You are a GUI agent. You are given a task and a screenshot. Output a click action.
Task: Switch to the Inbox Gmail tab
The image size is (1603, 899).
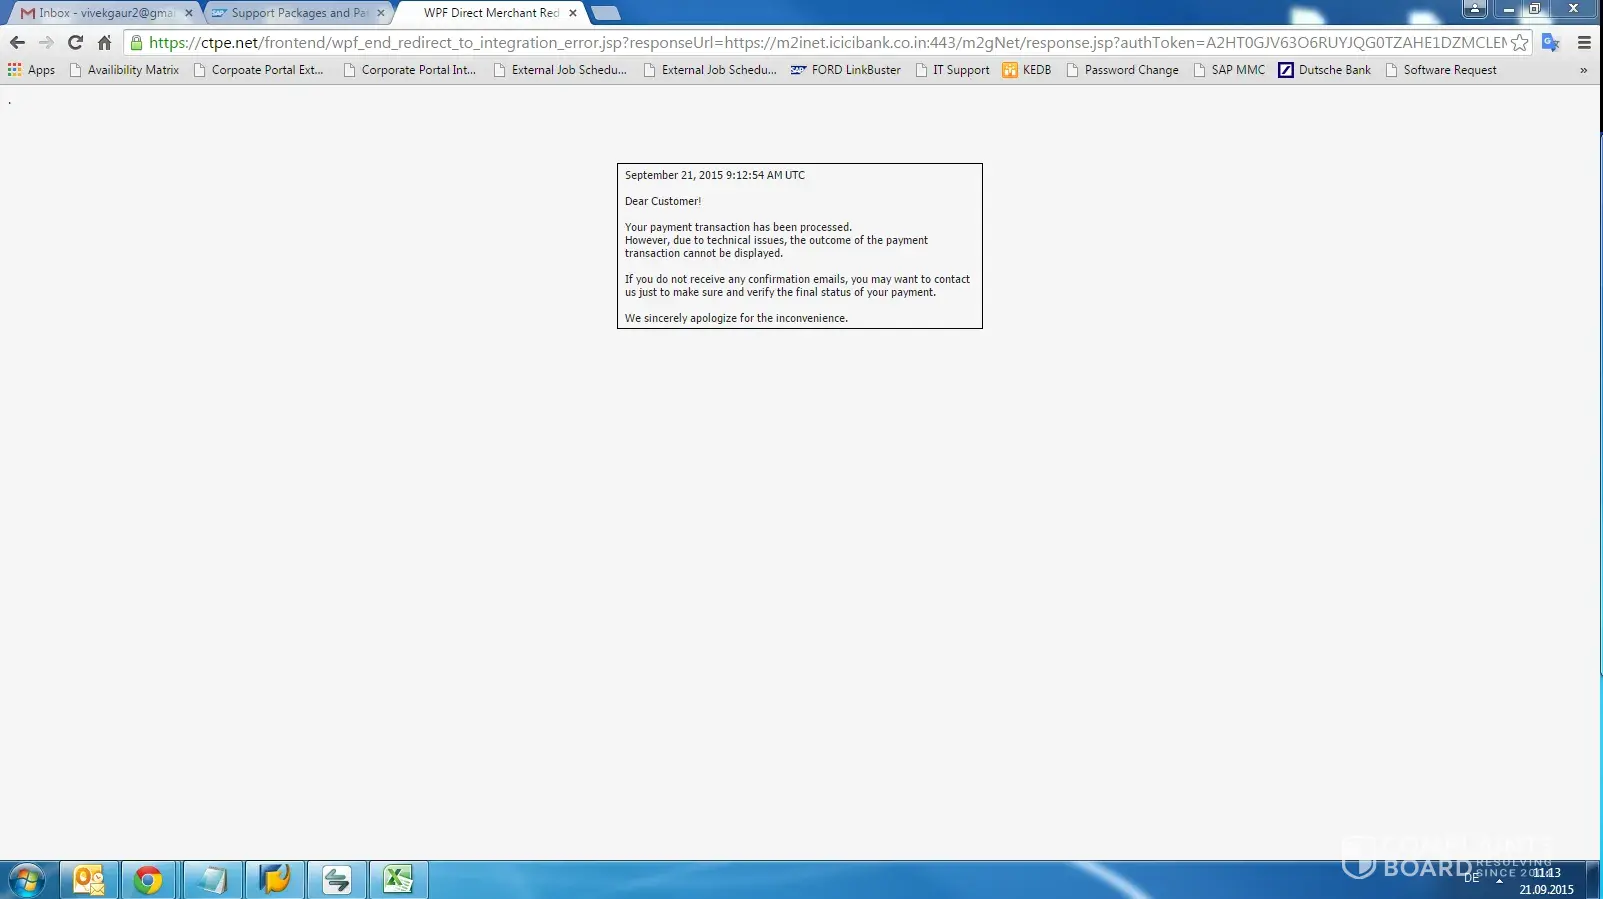pyautogui.click(x=104, y=13)
